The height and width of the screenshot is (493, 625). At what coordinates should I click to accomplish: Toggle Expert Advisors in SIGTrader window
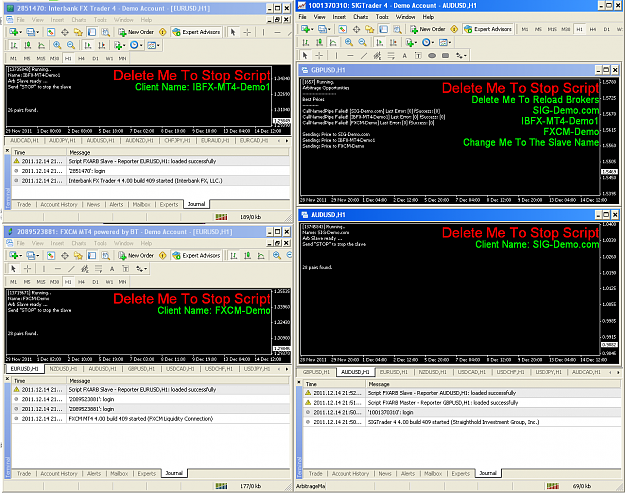488,29
